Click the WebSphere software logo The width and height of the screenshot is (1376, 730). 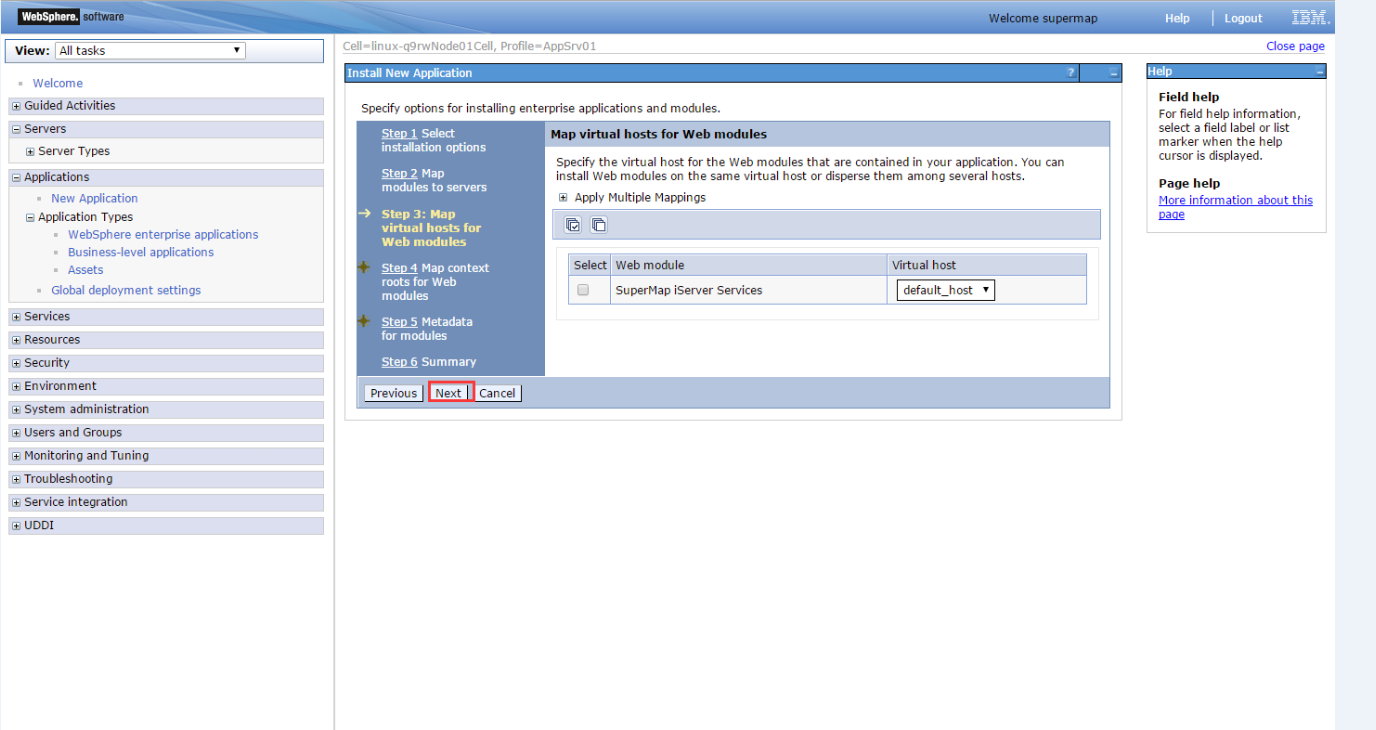coord(71,16)
